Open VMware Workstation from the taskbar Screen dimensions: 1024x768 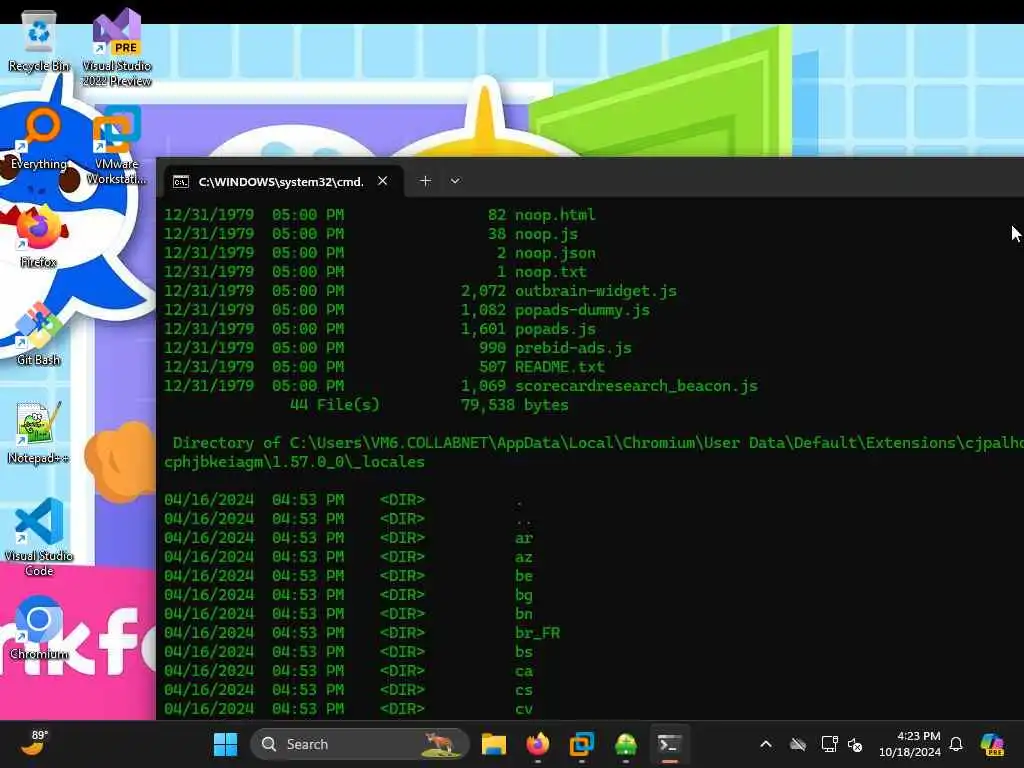tap(581, 744)
